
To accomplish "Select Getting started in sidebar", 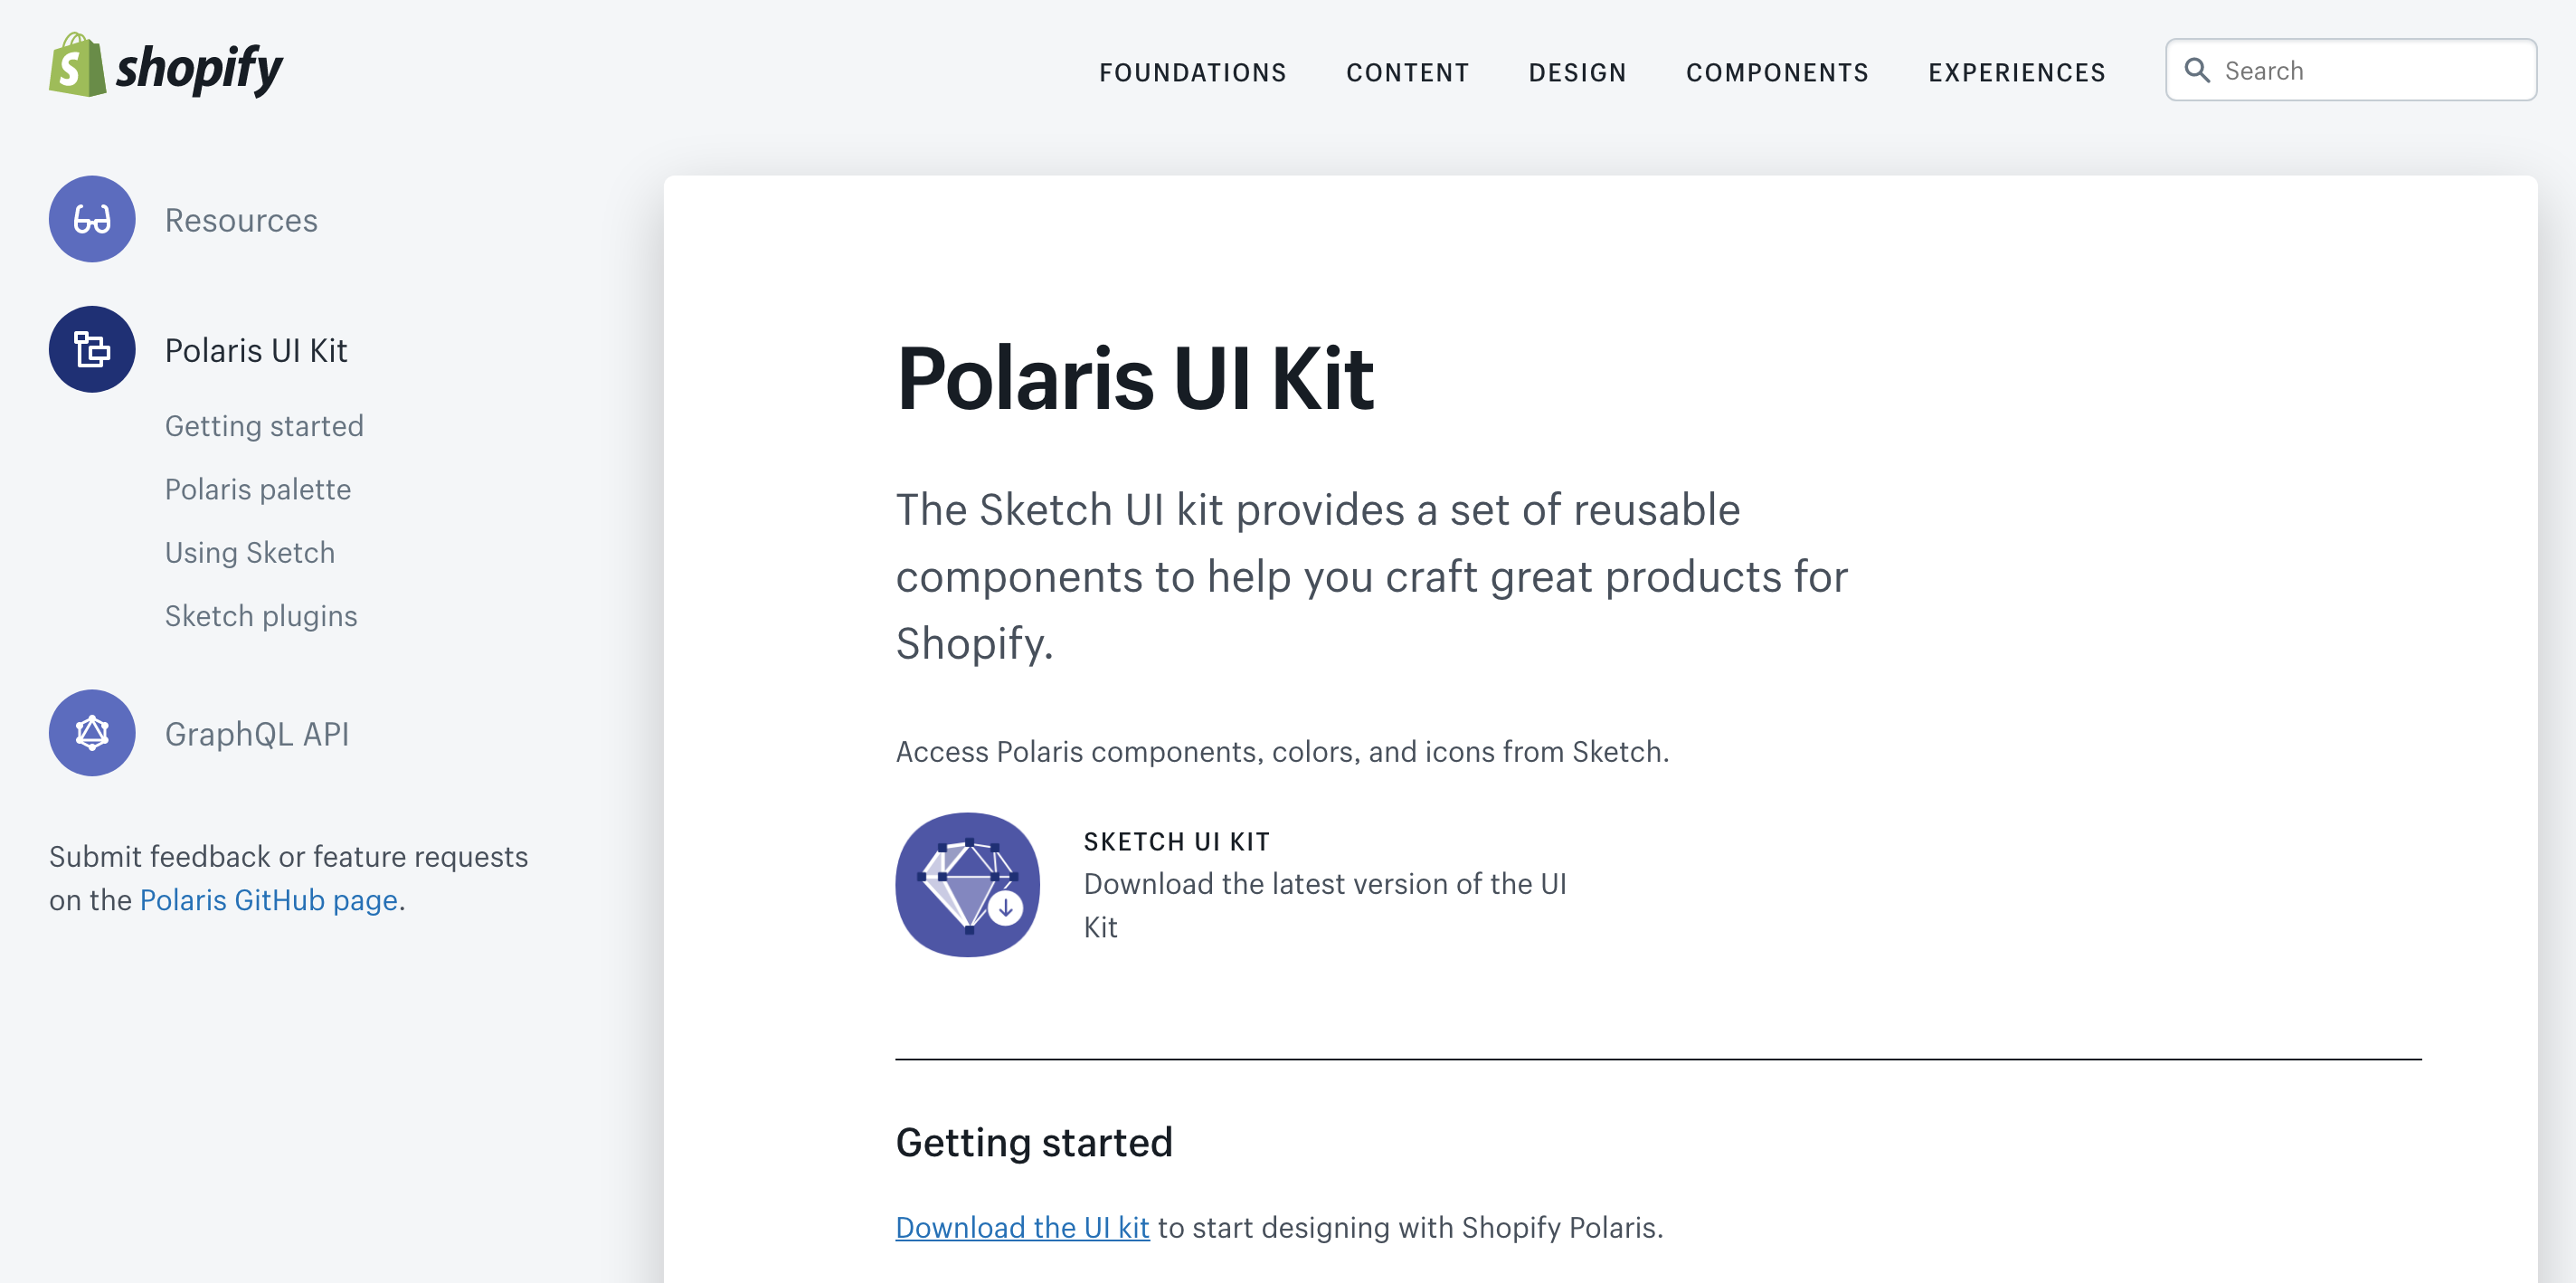I will pyautogui.click(x=264, y=426).
